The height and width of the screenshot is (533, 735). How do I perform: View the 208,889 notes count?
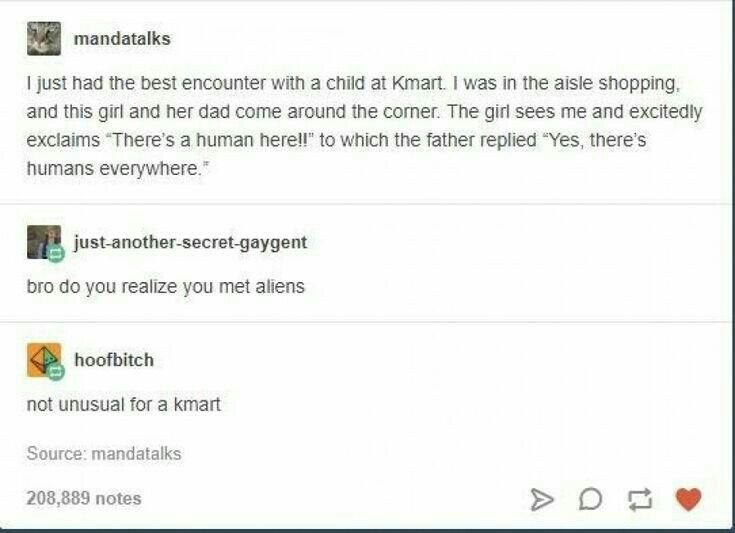(84, 498)
